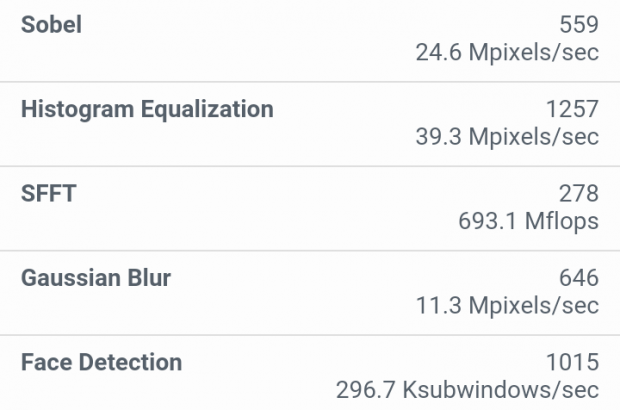620x410 pixels.
Task: Tap the Face Detection benchmark label
Action: tap(102, 361)
